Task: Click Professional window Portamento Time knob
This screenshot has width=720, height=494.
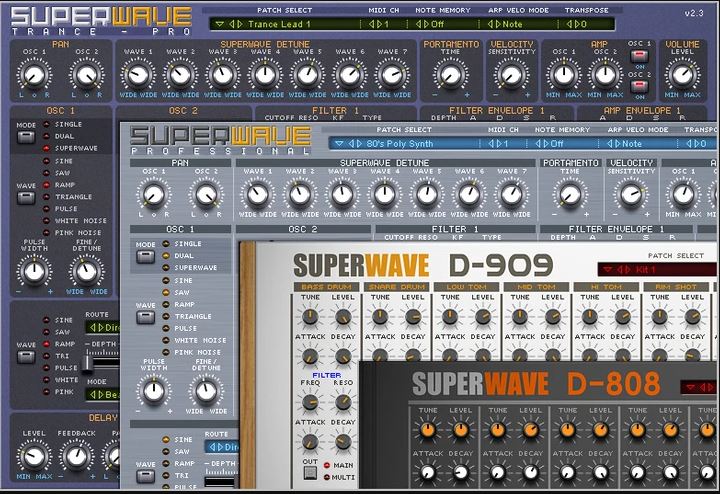Action: 570,194
